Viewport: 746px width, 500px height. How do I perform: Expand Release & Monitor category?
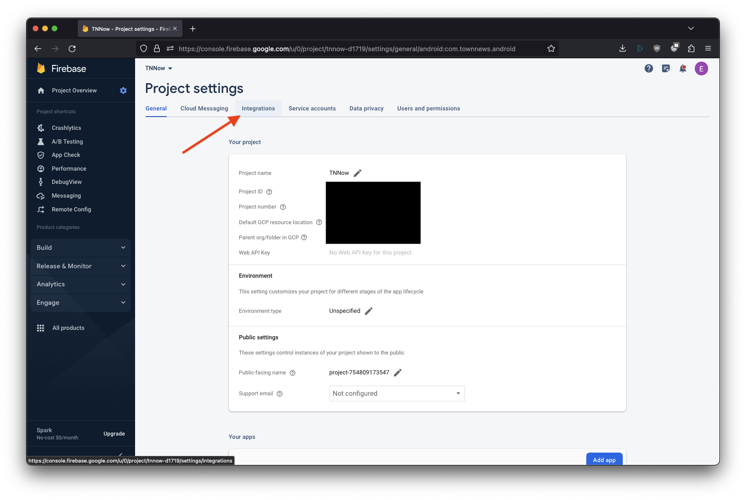81,266
